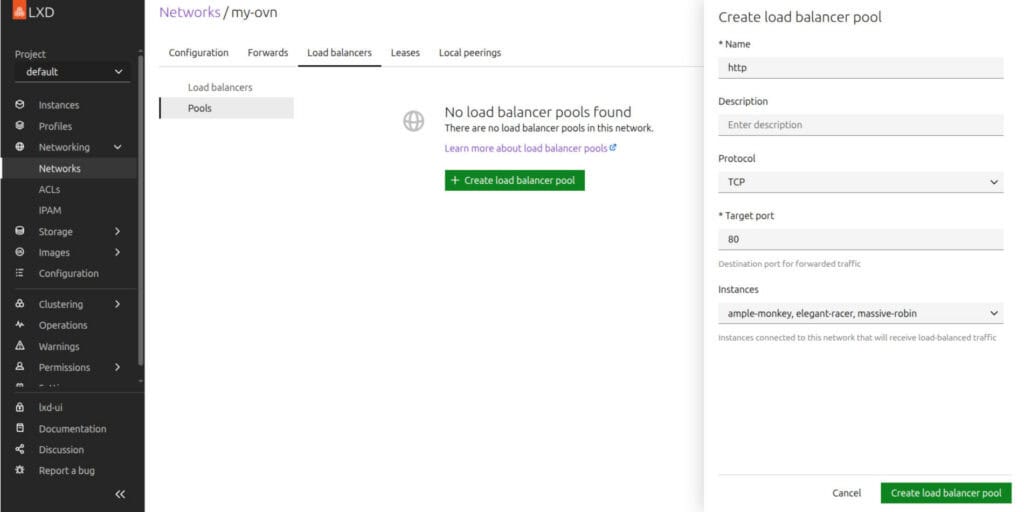Open Configuration page from sidebar
The image size is (1024, 512).
pyautogui.click(x=69, y=274)
